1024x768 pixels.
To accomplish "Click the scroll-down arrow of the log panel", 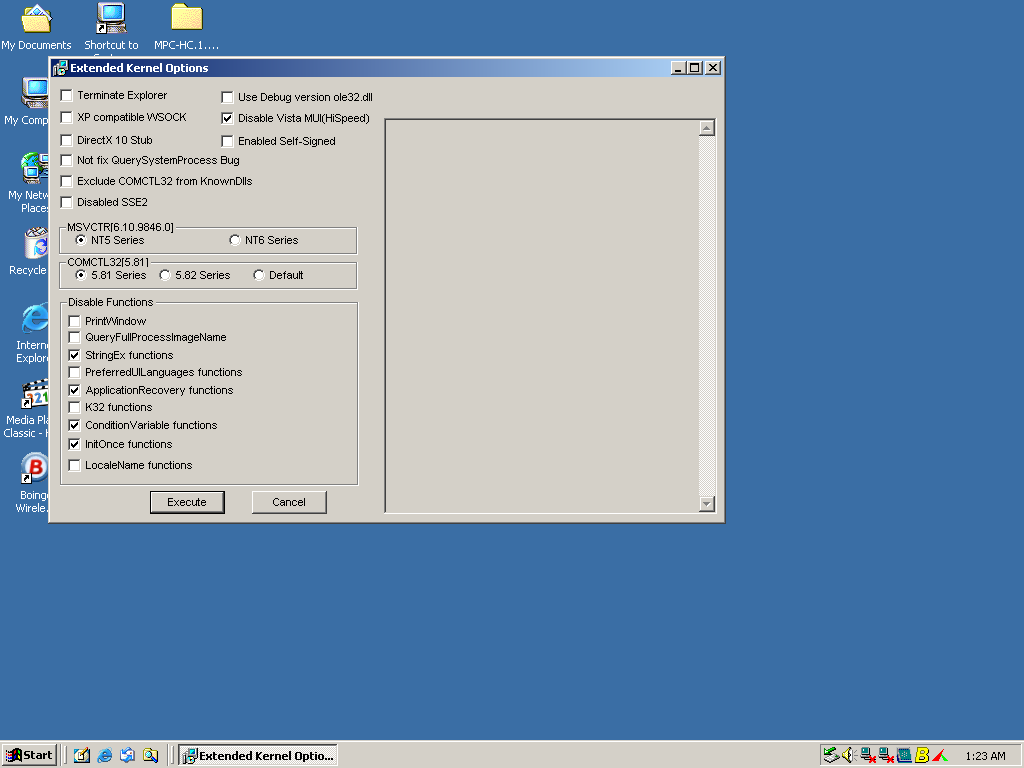I will (707, 504).
